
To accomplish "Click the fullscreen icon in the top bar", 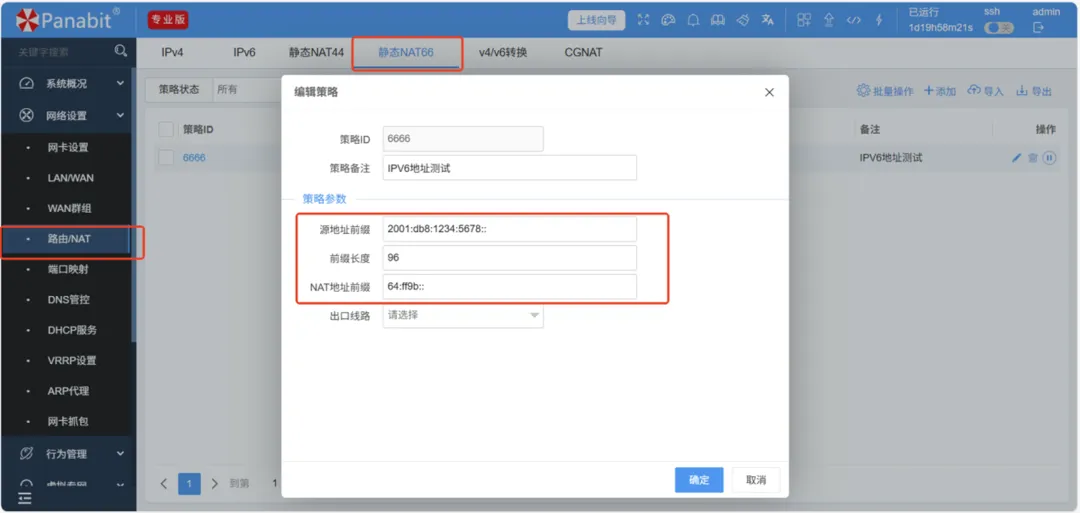I will 644,20.
